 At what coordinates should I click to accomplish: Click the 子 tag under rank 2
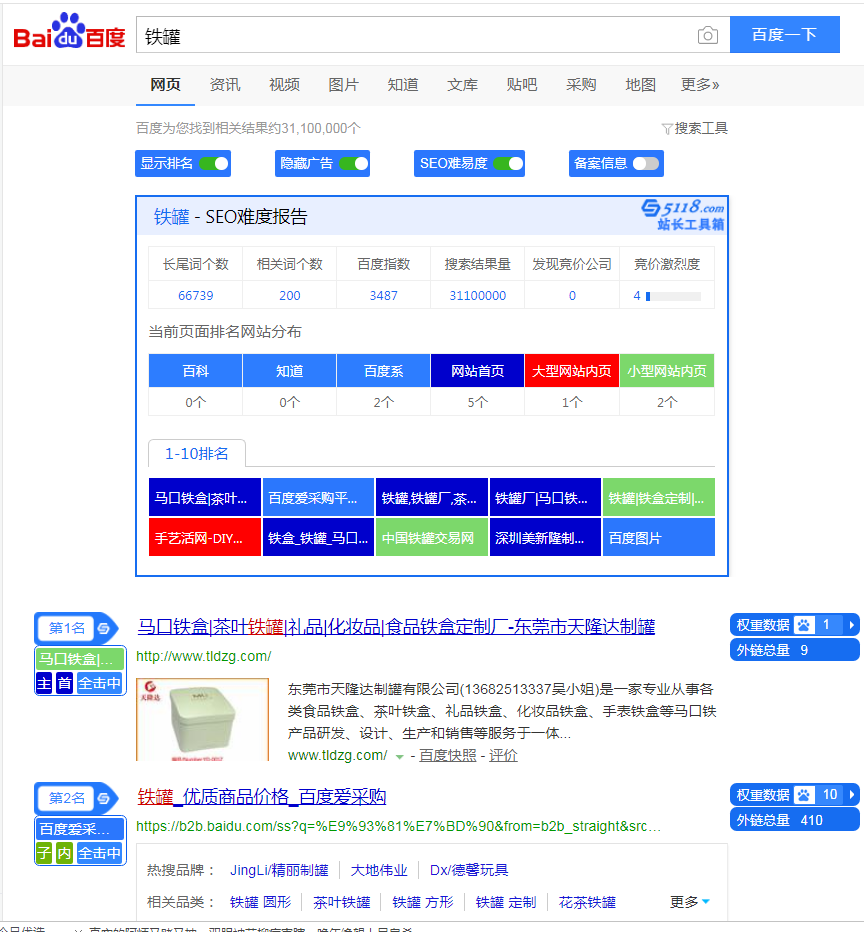coord(44,853)
